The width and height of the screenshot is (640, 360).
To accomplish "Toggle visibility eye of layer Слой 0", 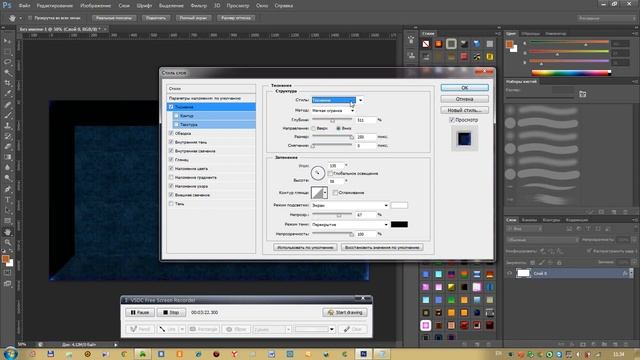I will (509, 273).
